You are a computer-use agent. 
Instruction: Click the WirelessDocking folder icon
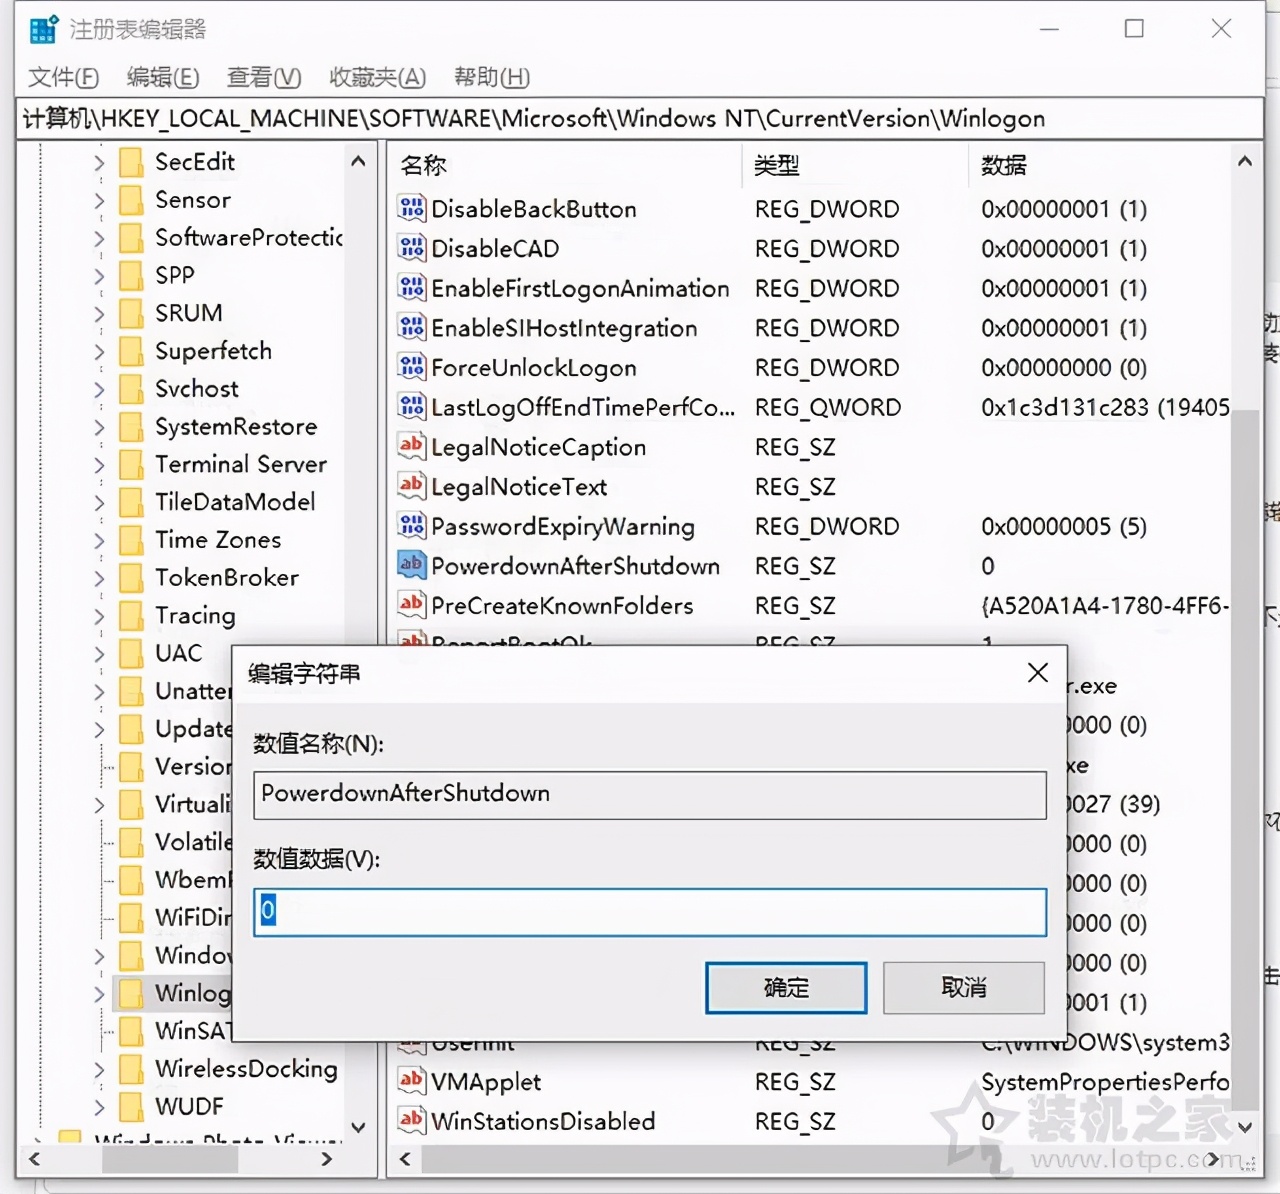point(131,1069)
